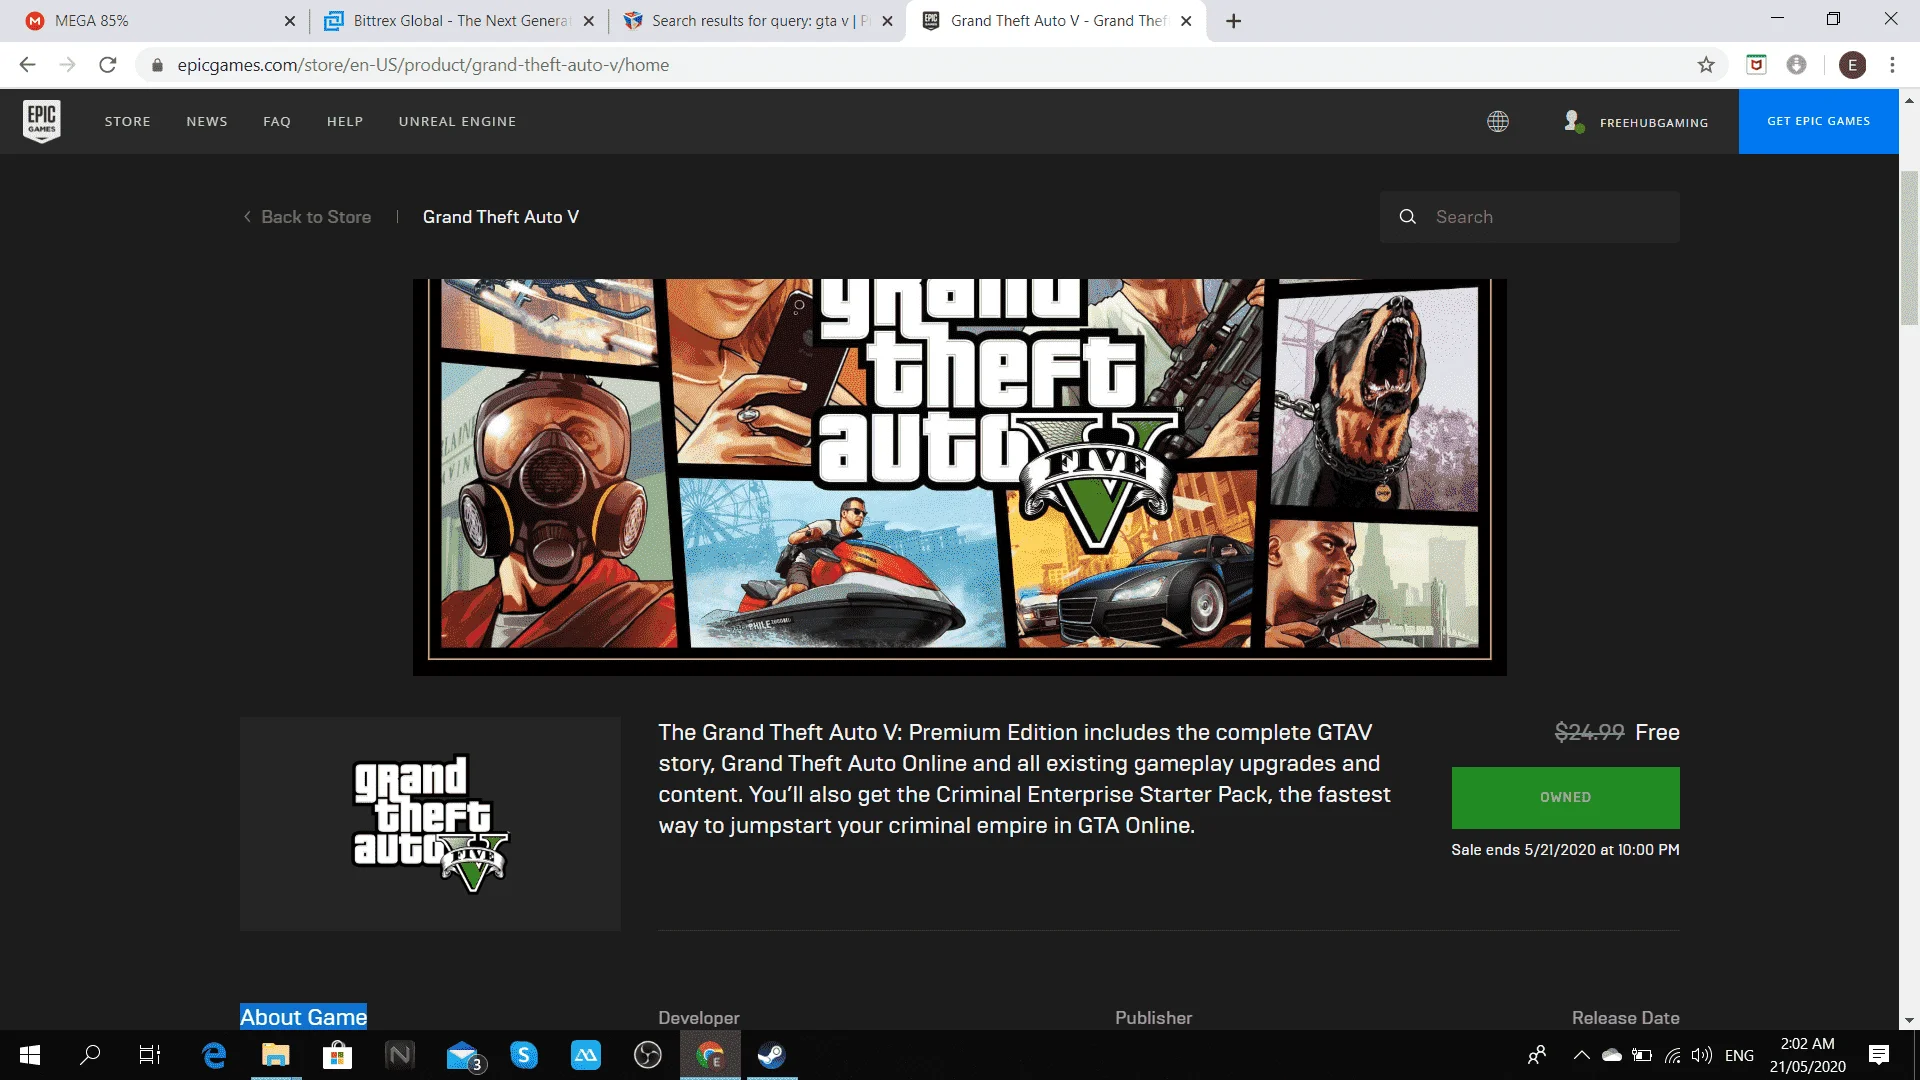
Task: Open the Chrome three-dot menu
Action: pyautogui.click(x=1892, y=65)
